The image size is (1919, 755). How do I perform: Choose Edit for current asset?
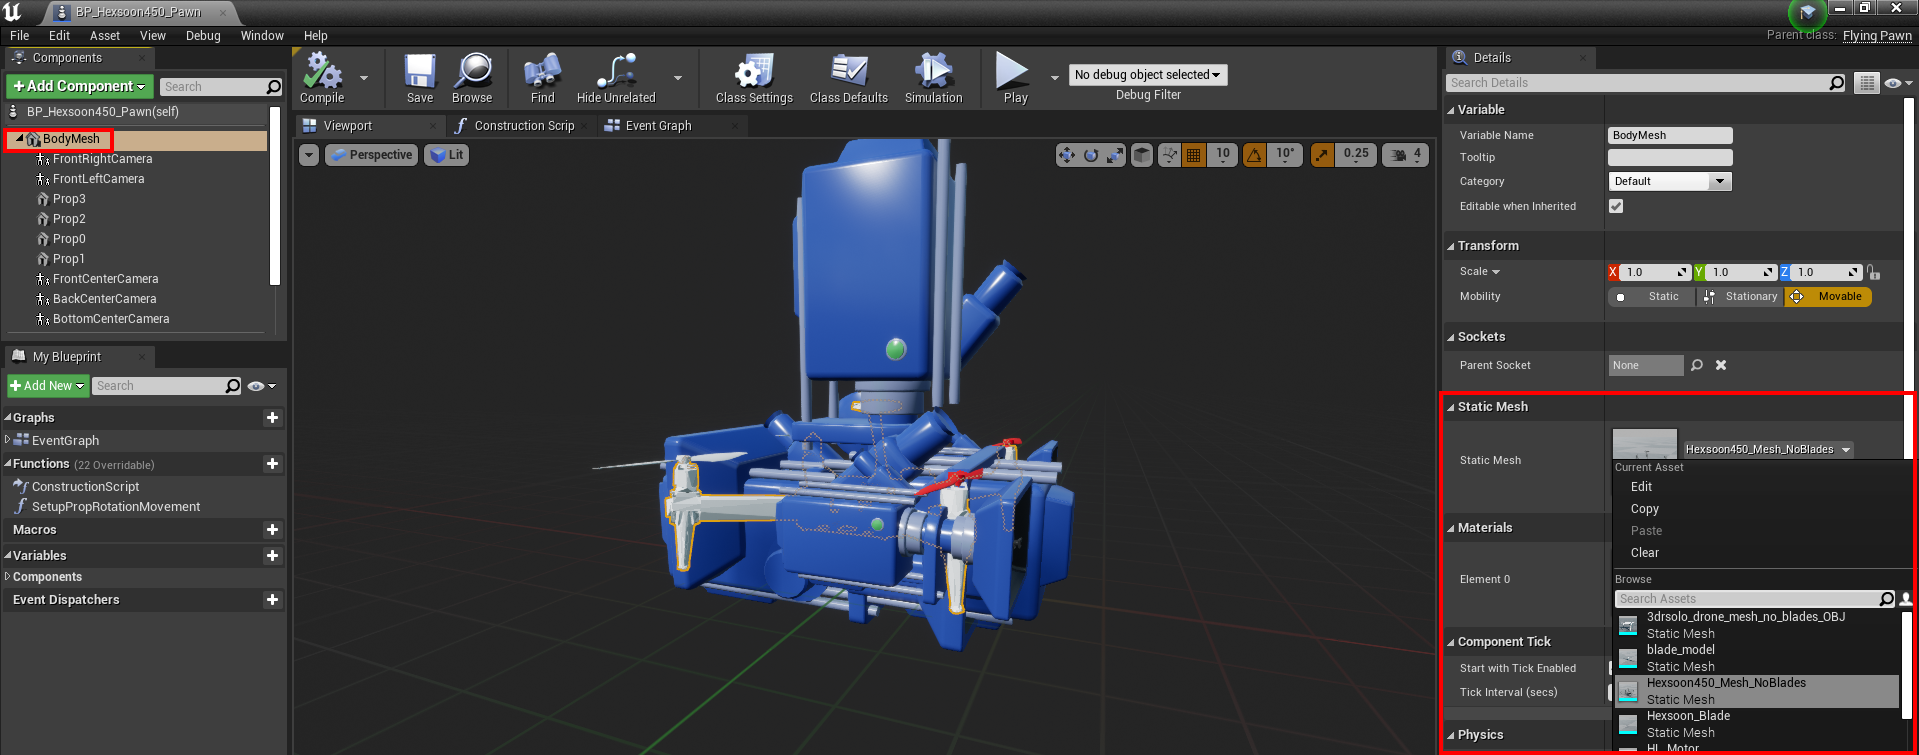pos(1641,487)
